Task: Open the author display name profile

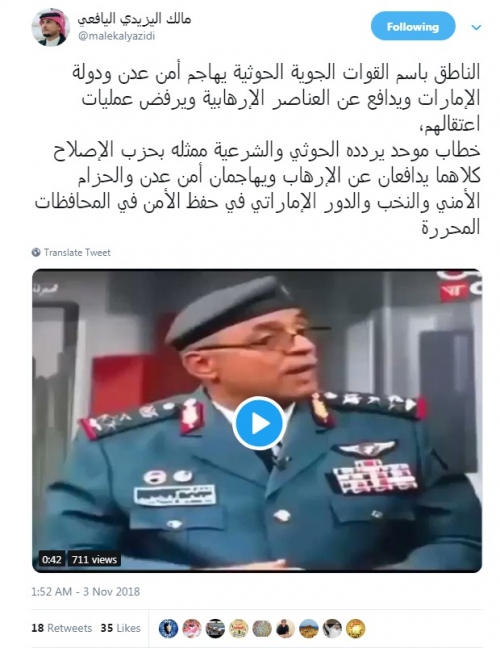Action: (x=134, y=19)
